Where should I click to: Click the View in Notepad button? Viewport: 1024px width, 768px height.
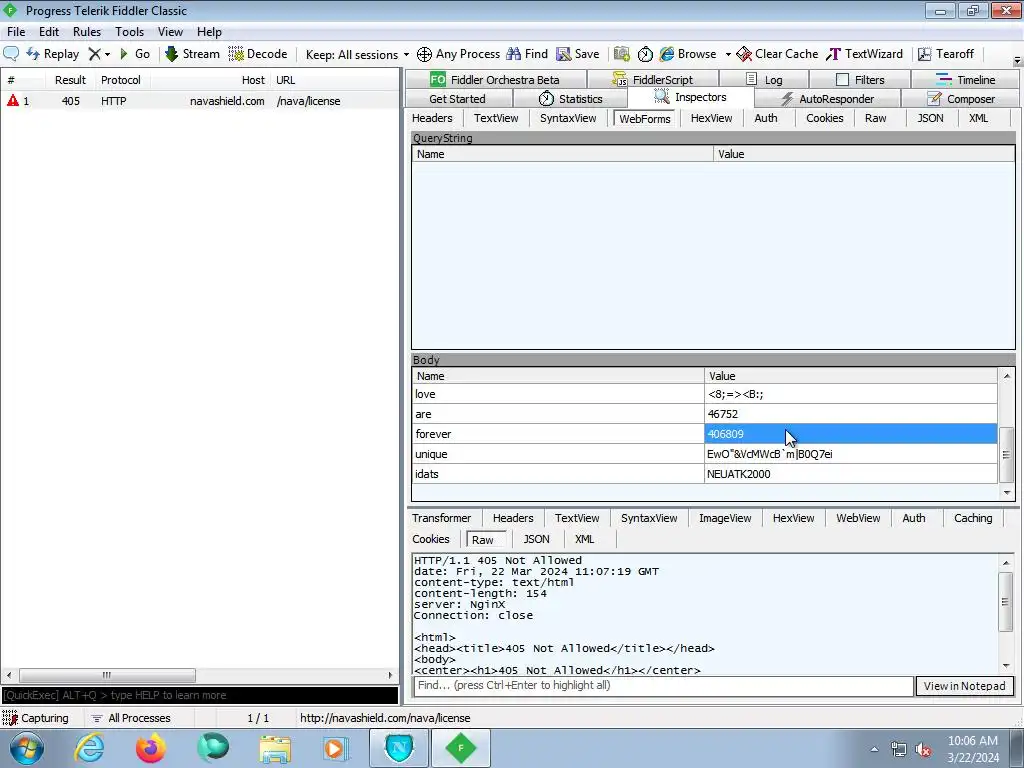point(965,686)
